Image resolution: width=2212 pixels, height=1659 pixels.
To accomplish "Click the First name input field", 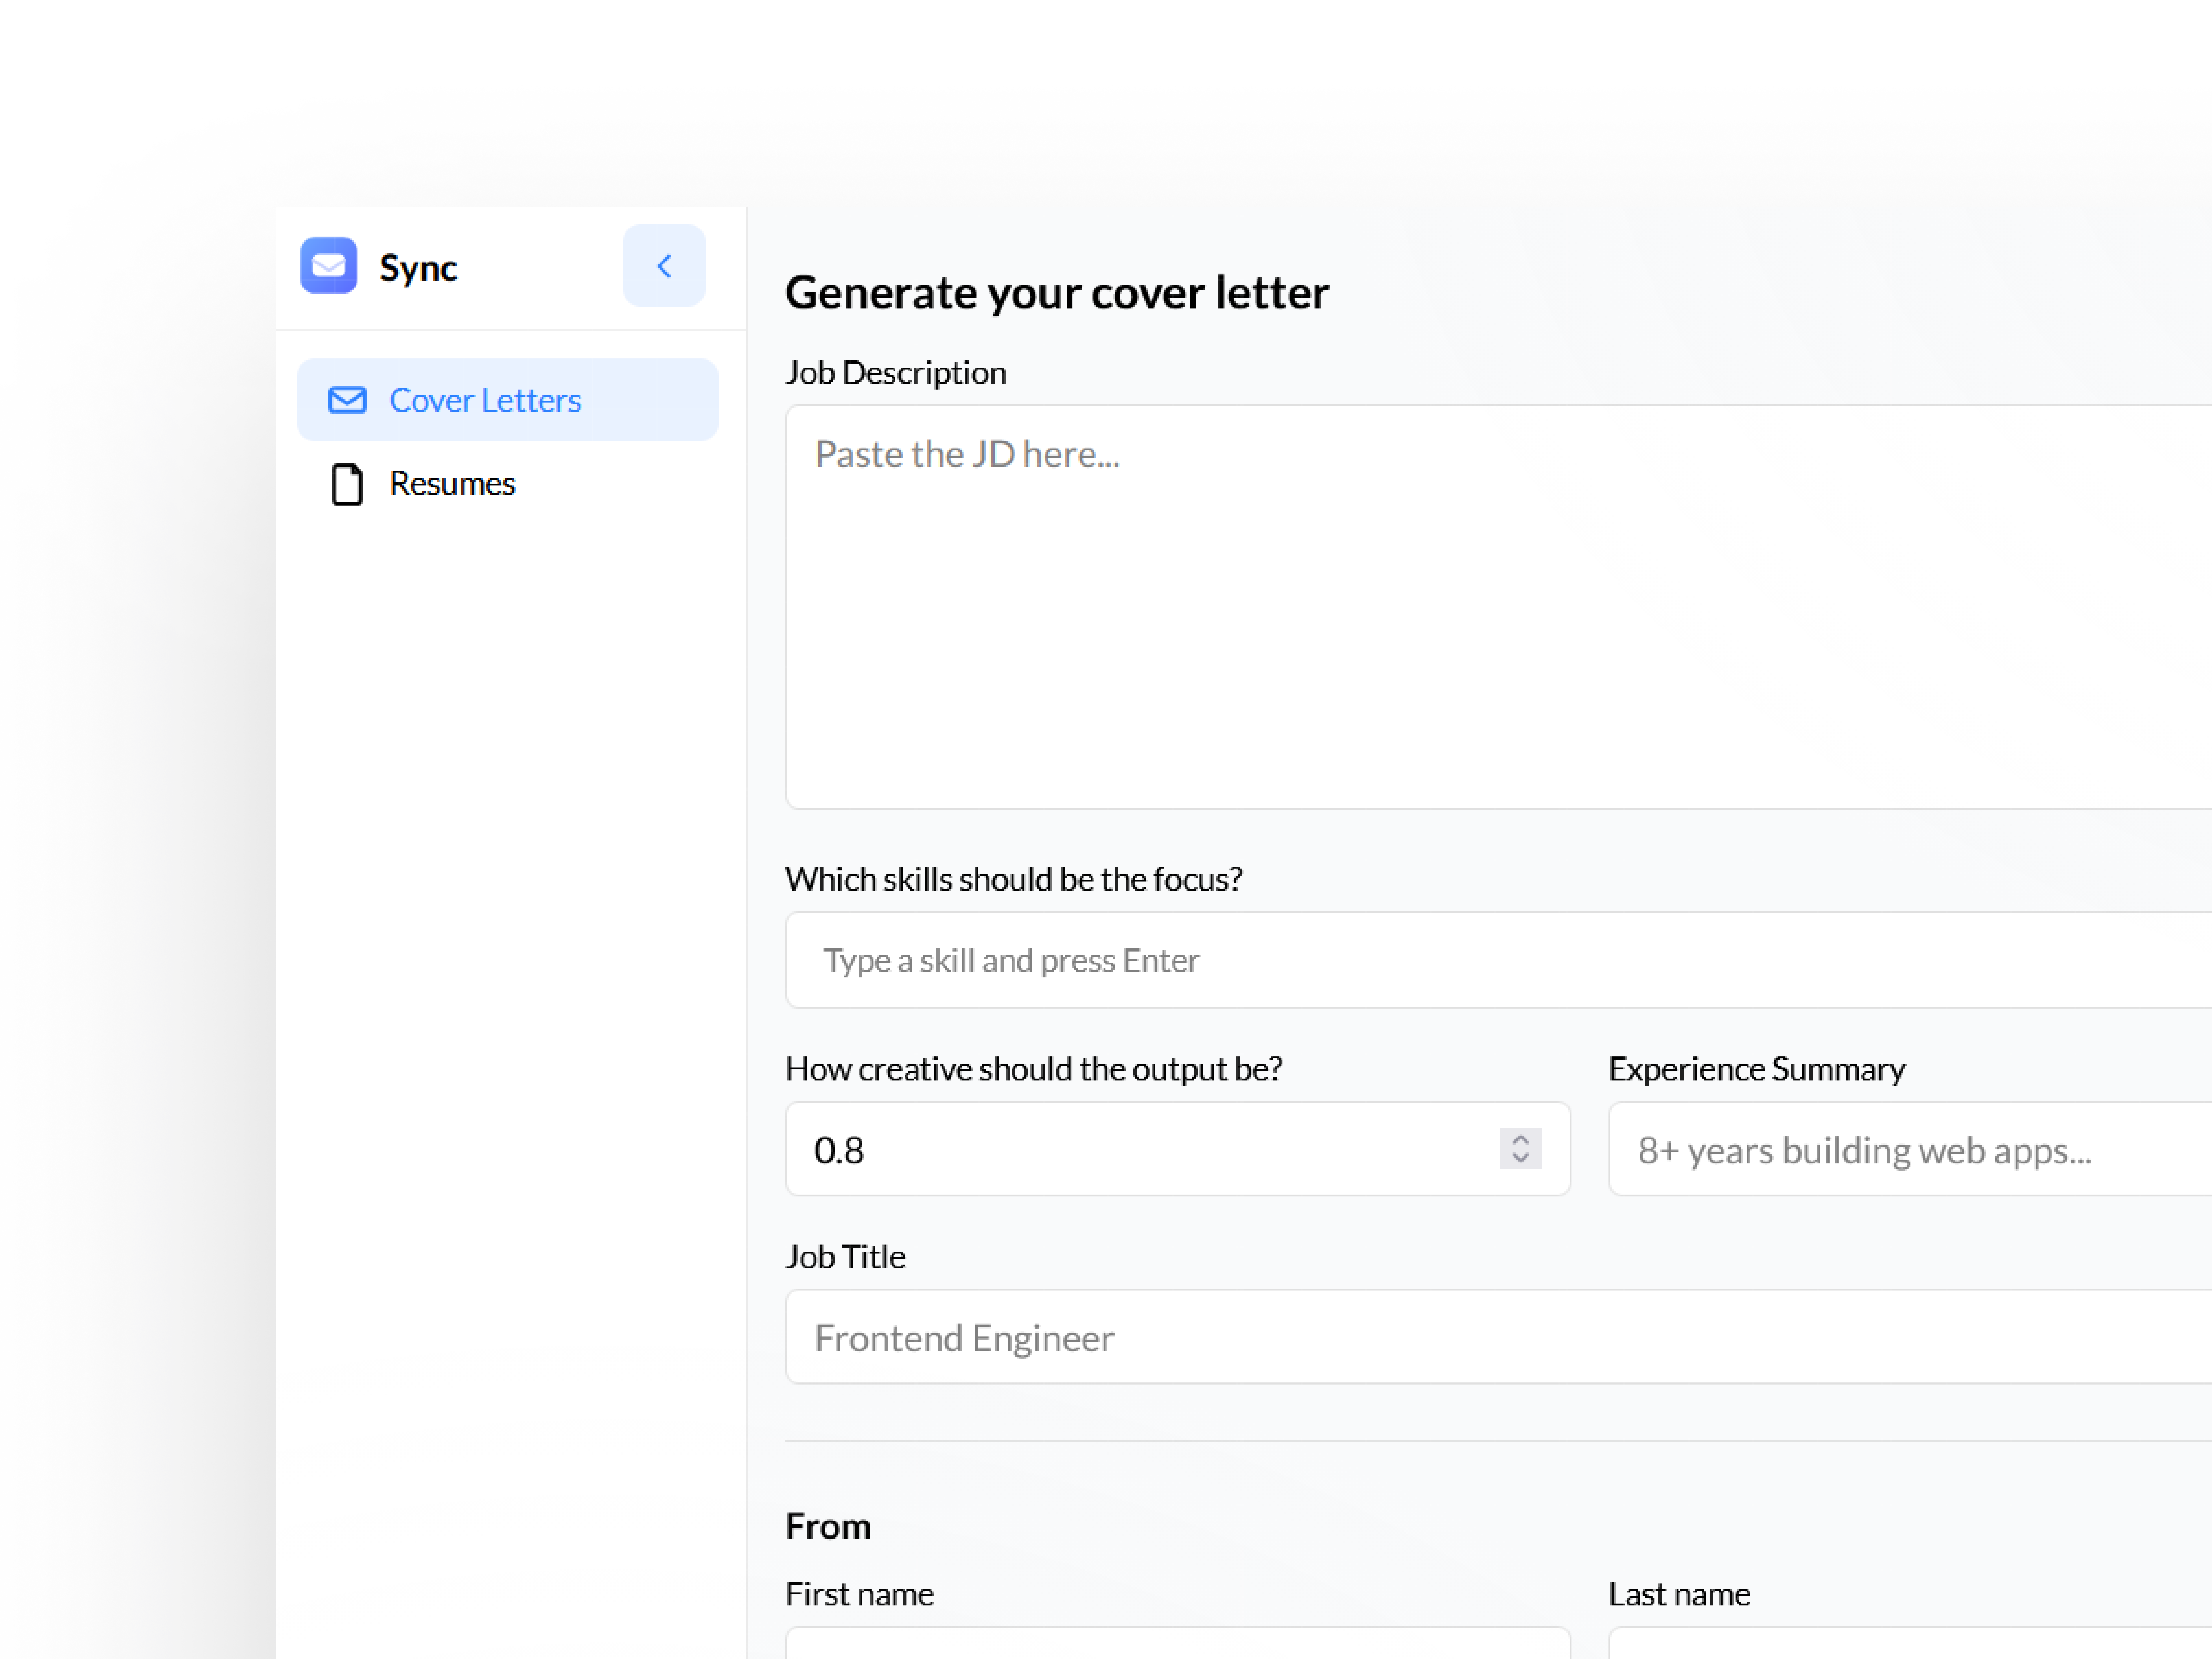I will click(x=1178, y=1643).
